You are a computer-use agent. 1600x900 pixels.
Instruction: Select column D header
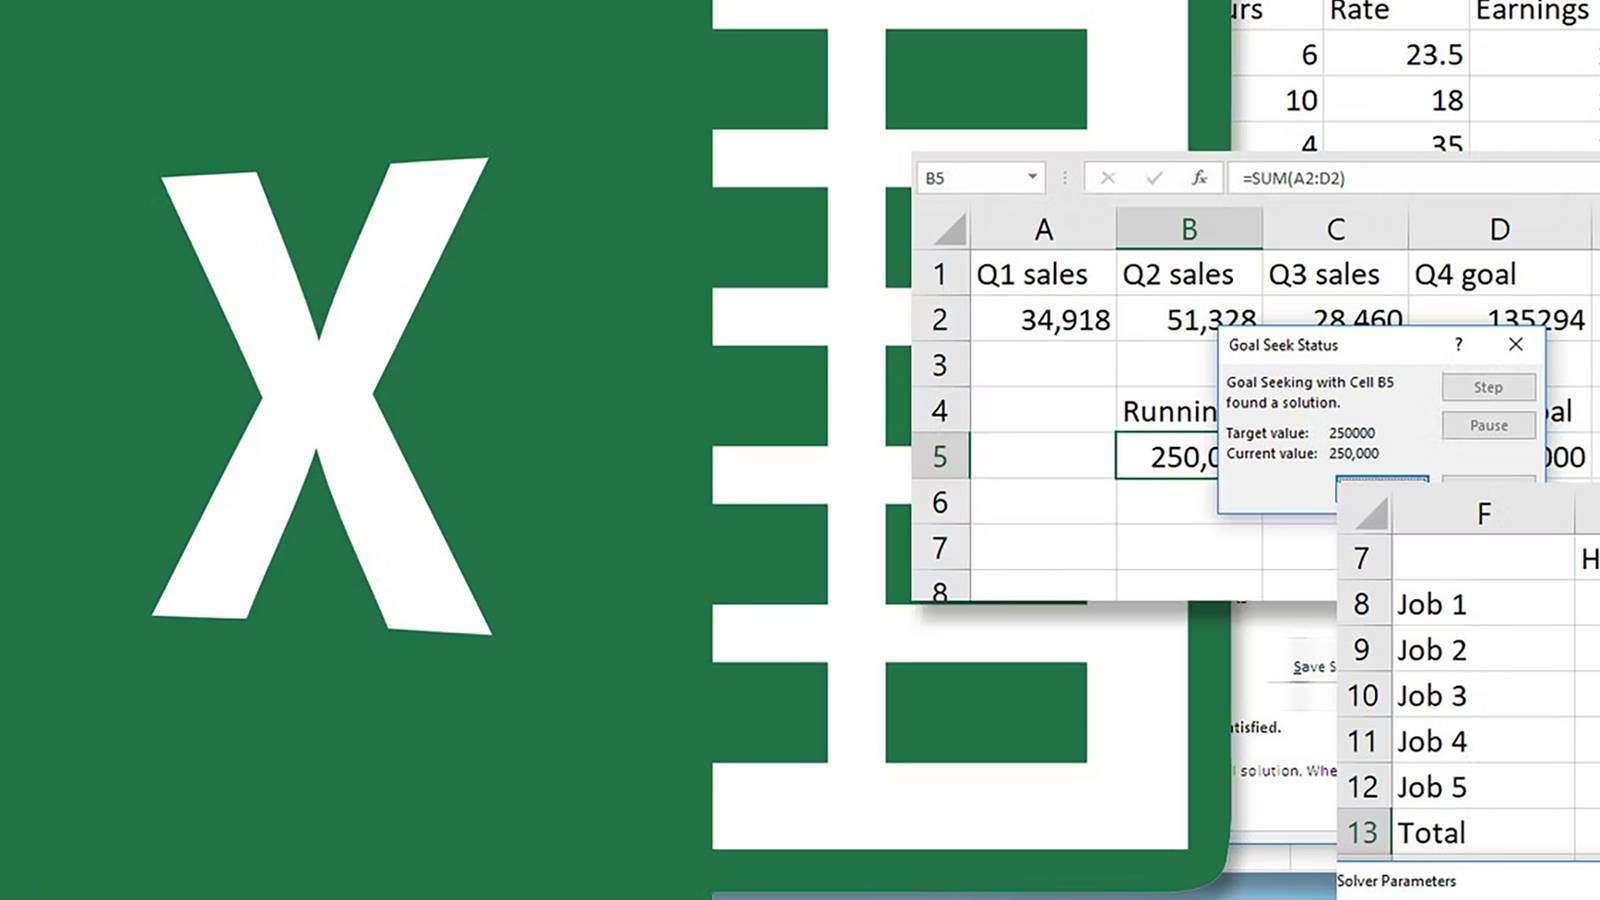(x=1499, y=229)
